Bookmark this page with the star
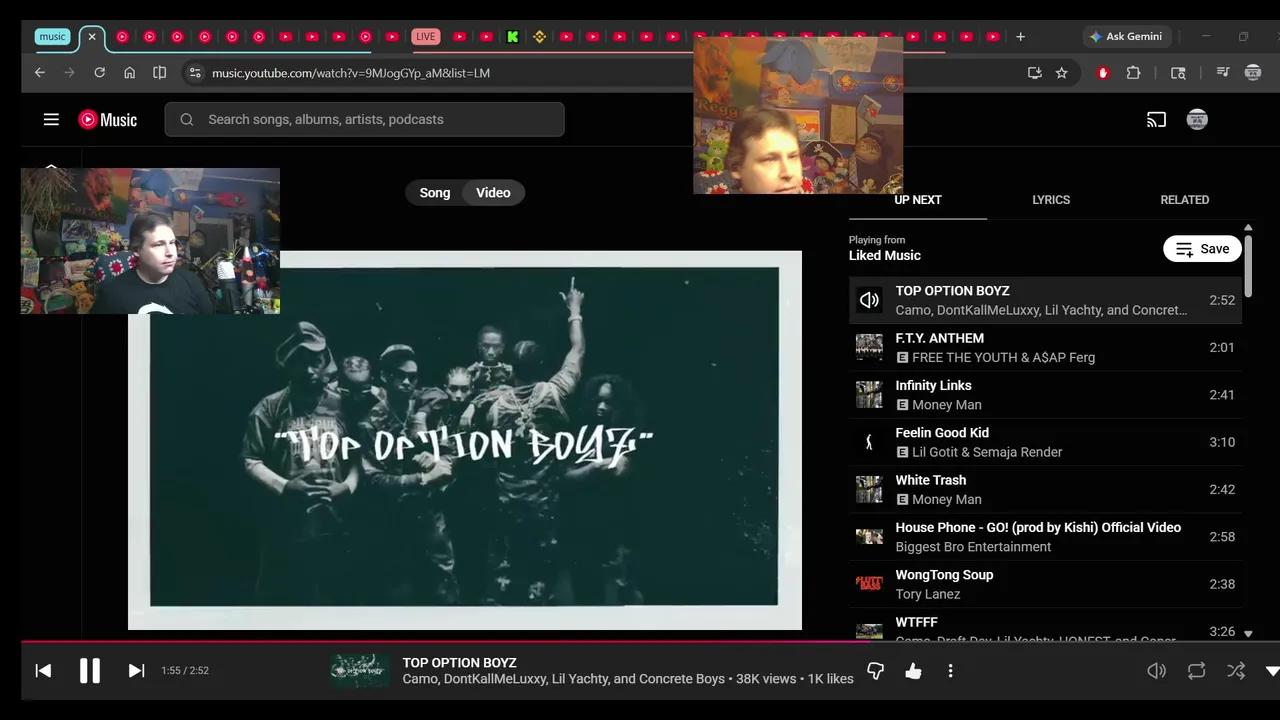This screenshot has height=720, width=1280. pyautogui.click(x=1061, y=73)
